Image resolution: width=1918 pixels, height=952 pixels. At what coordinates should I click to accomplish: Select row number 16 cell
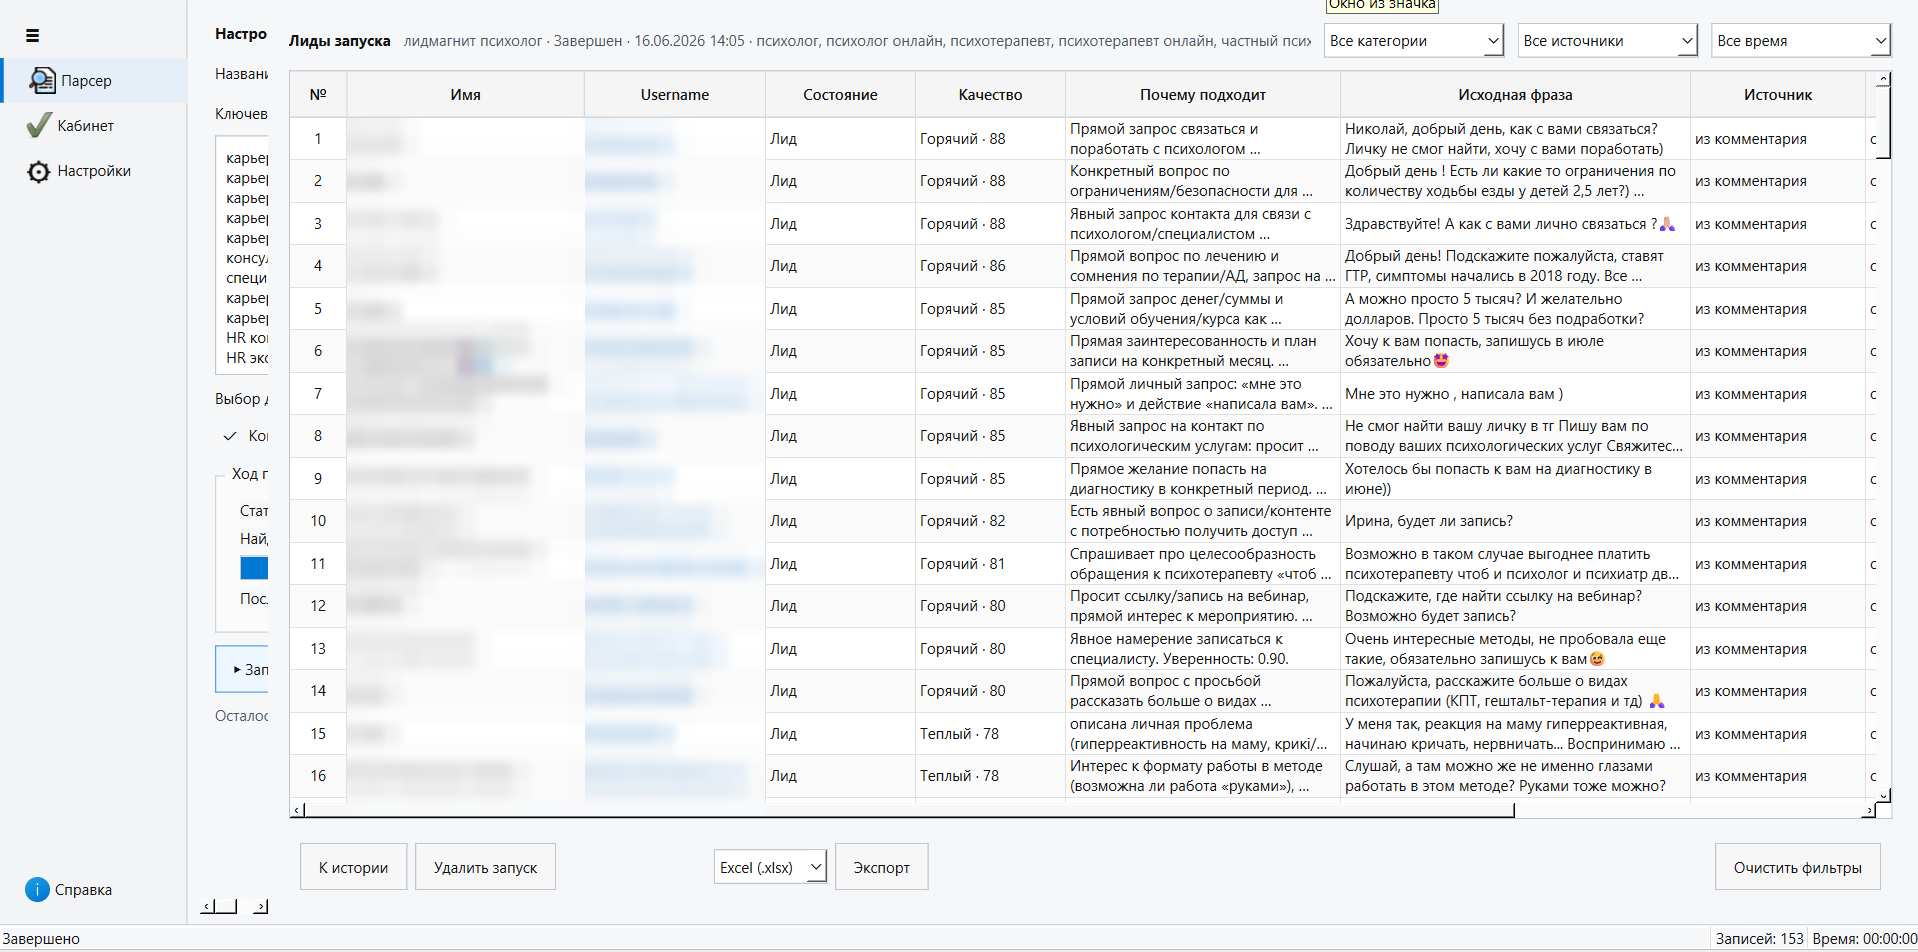(318, 775)
